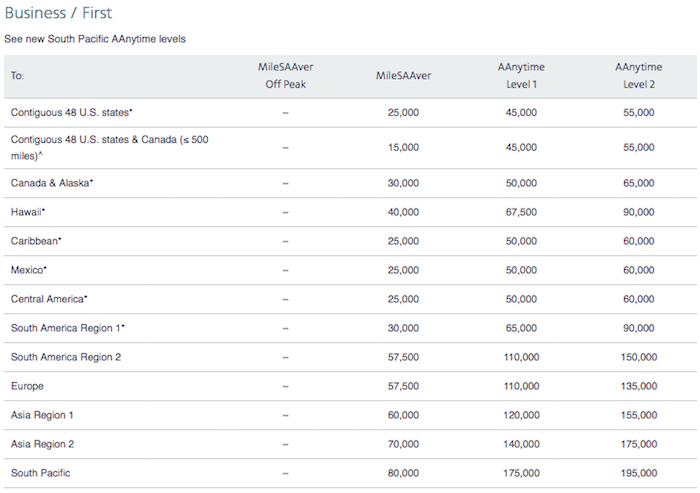This screenshot has height=493, width=700.
Task: Click the 80,000 MileSAAver South Pacific value
Action: click(403, 473)
